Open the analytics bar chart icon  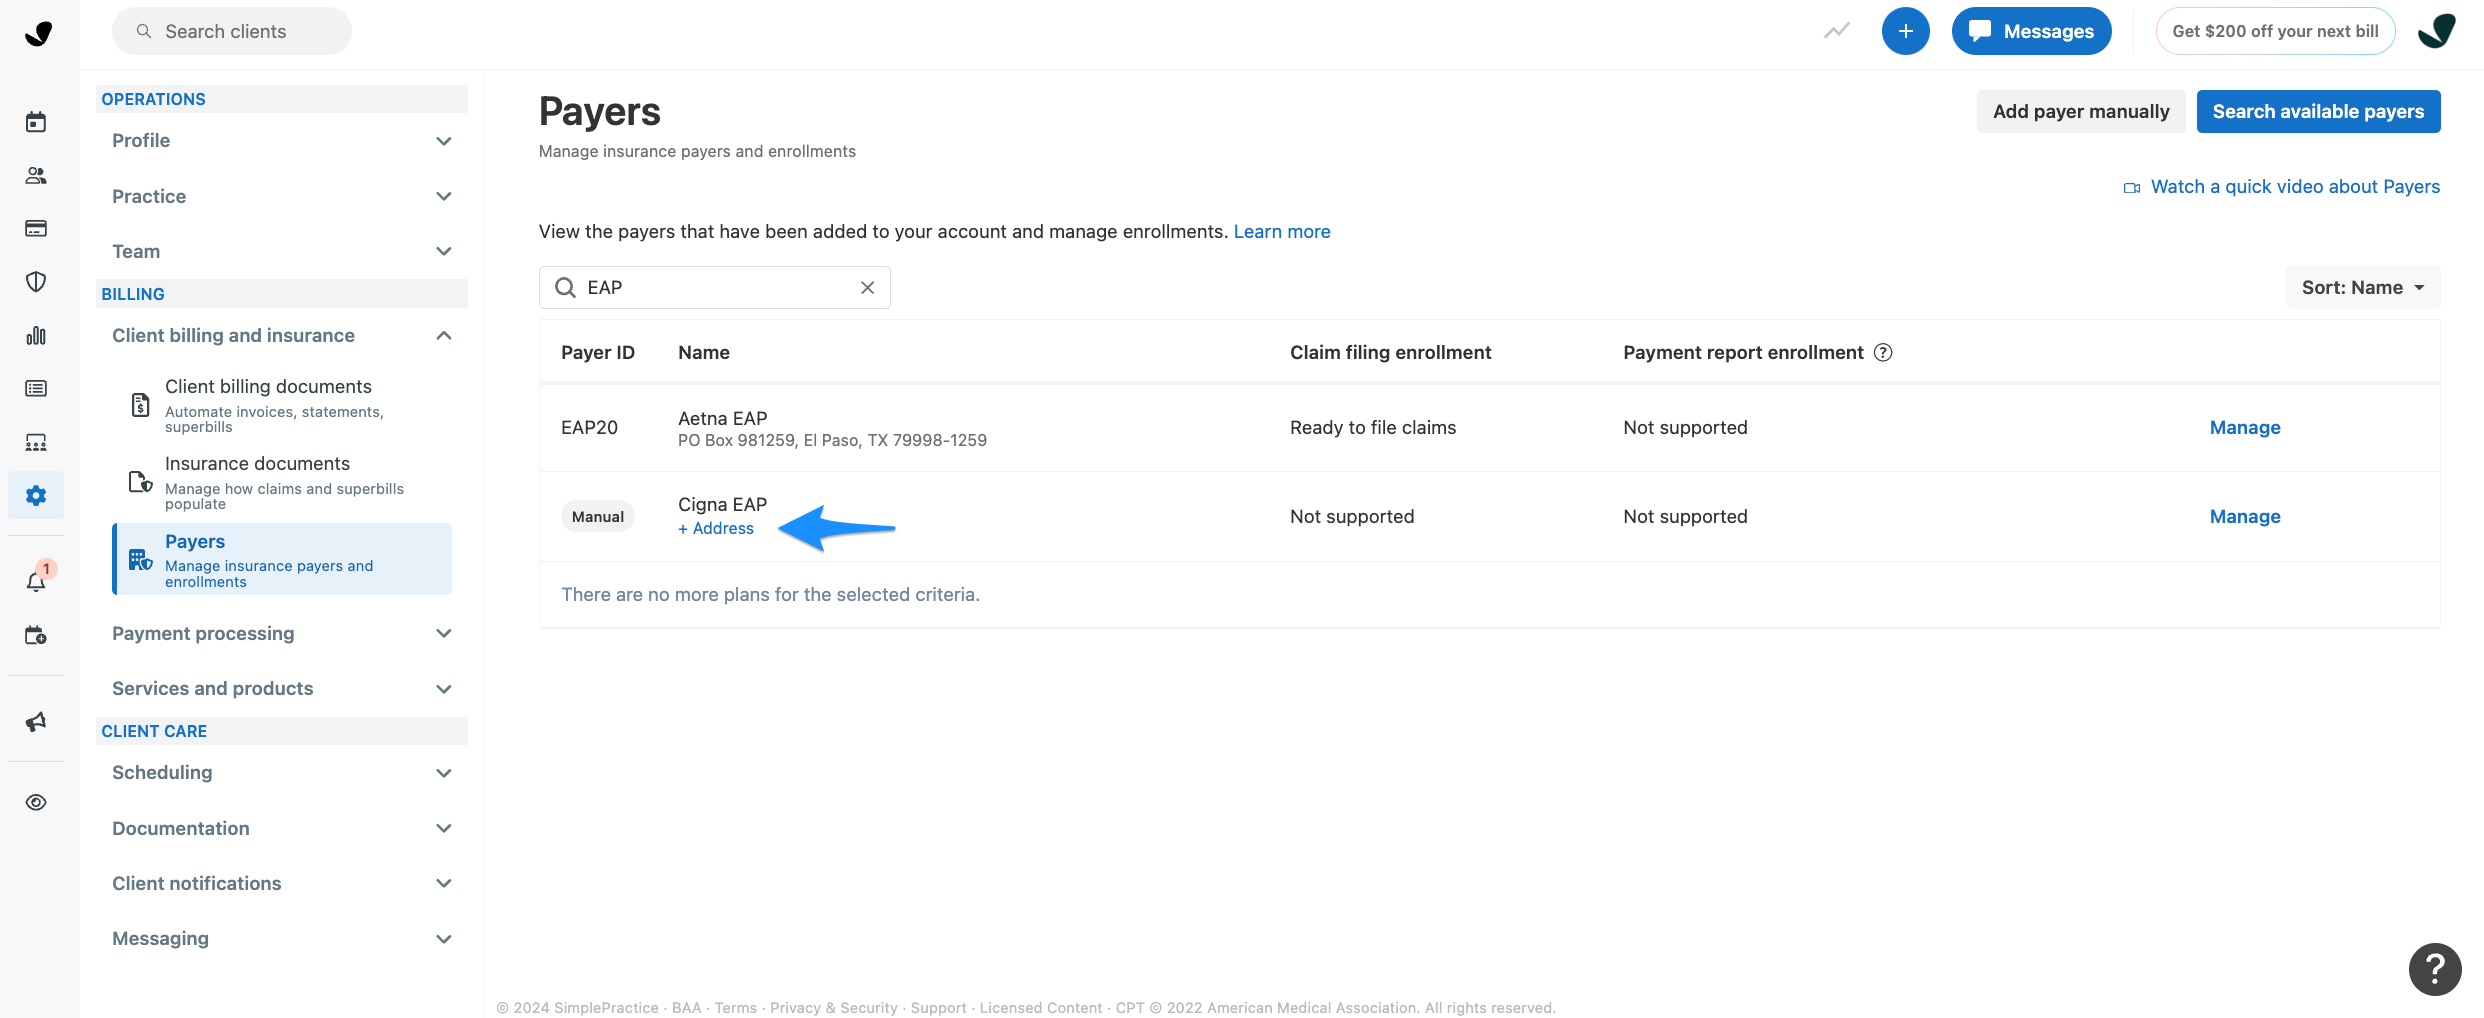click(x=36, y=335)
